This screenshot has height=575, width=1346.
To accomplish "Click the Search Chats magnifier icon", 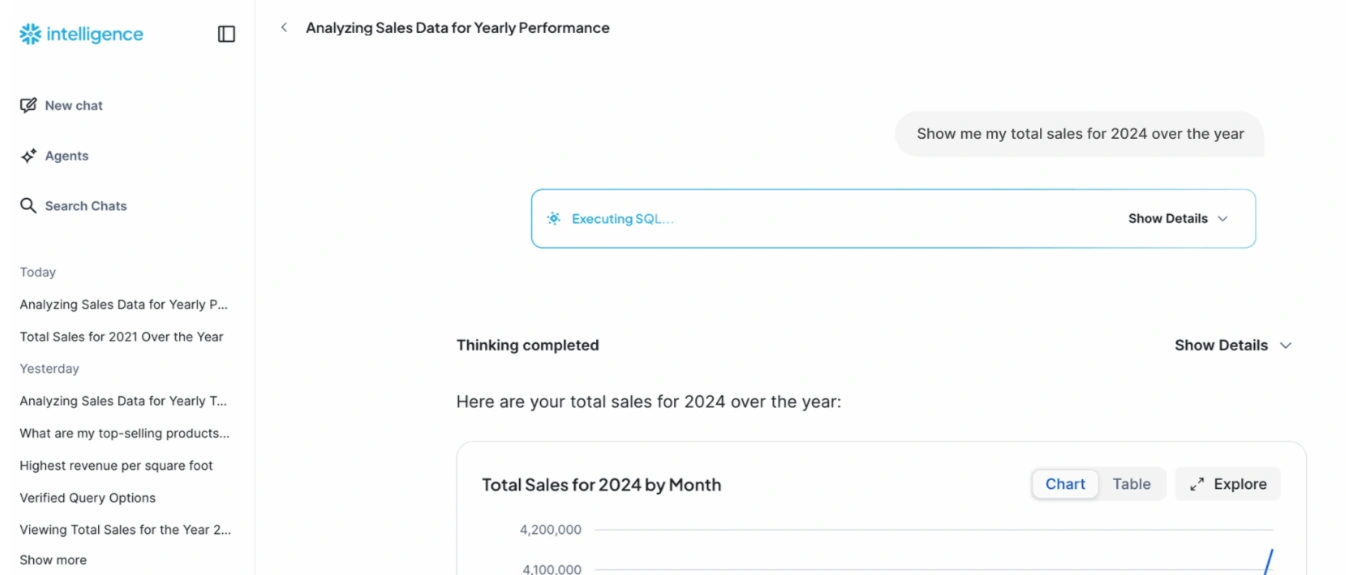I will tap(28, 206).
